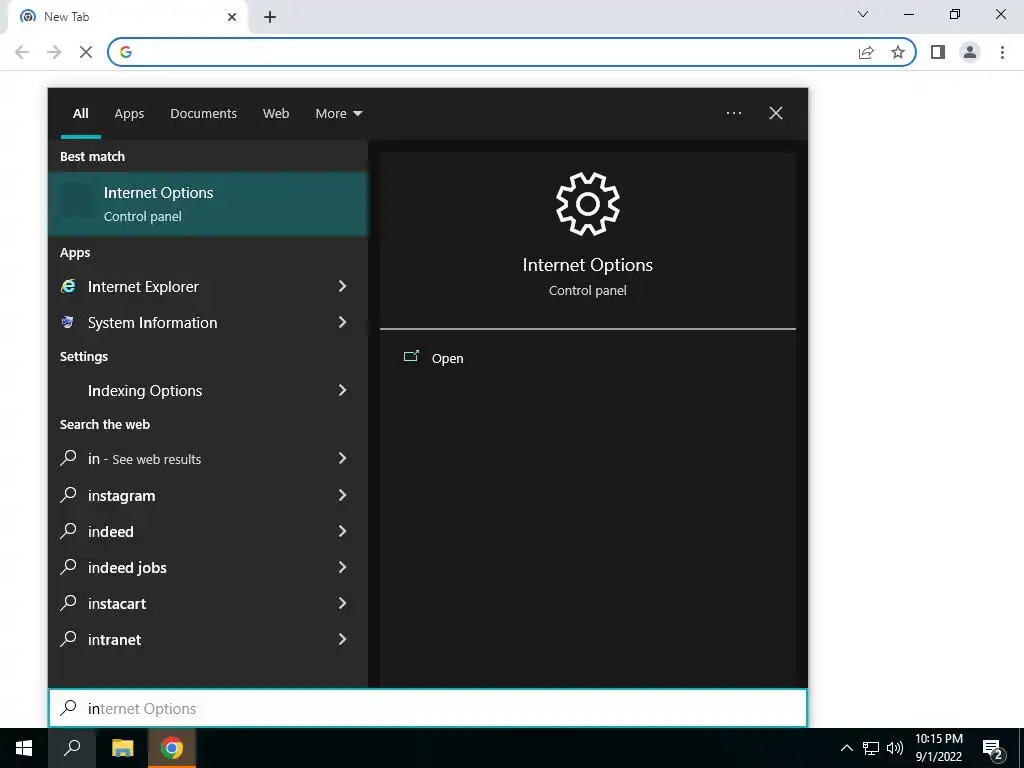
Task: Open the search panel ellipsis options
Action: [733, 113]
